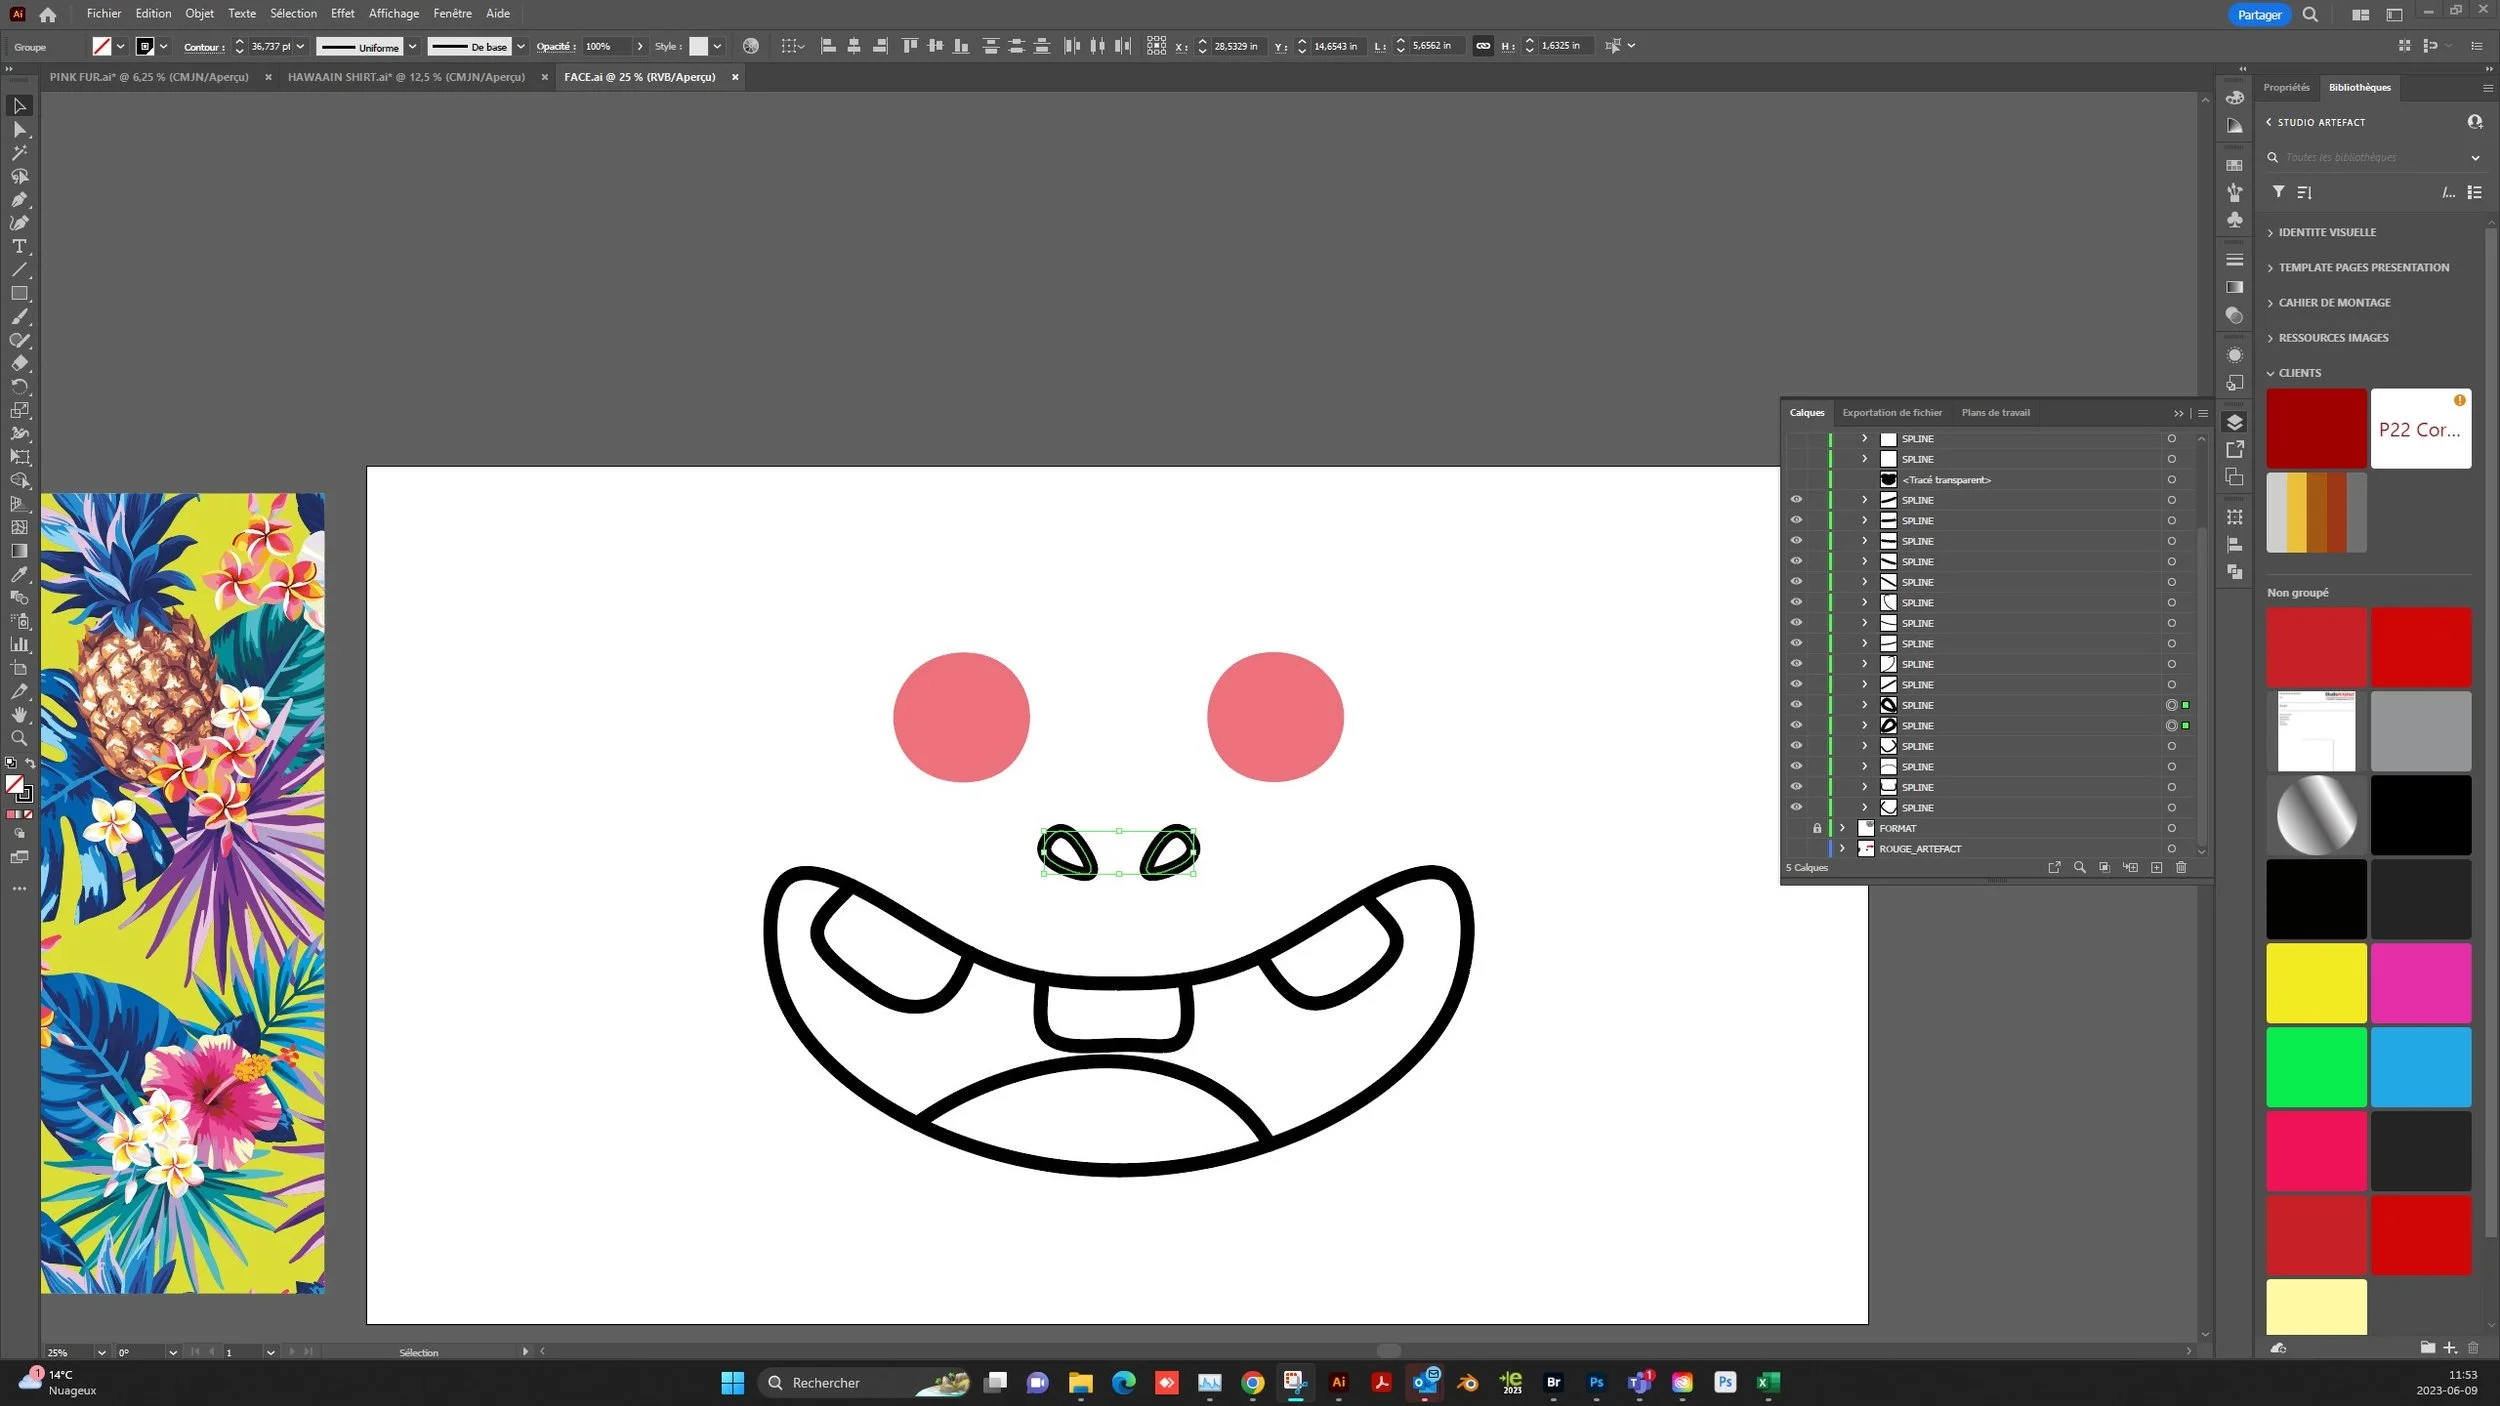Open the Plans de travail panel tab
The height and width of the screenshot is (1406, 2500).
[x=1995, y=412]
